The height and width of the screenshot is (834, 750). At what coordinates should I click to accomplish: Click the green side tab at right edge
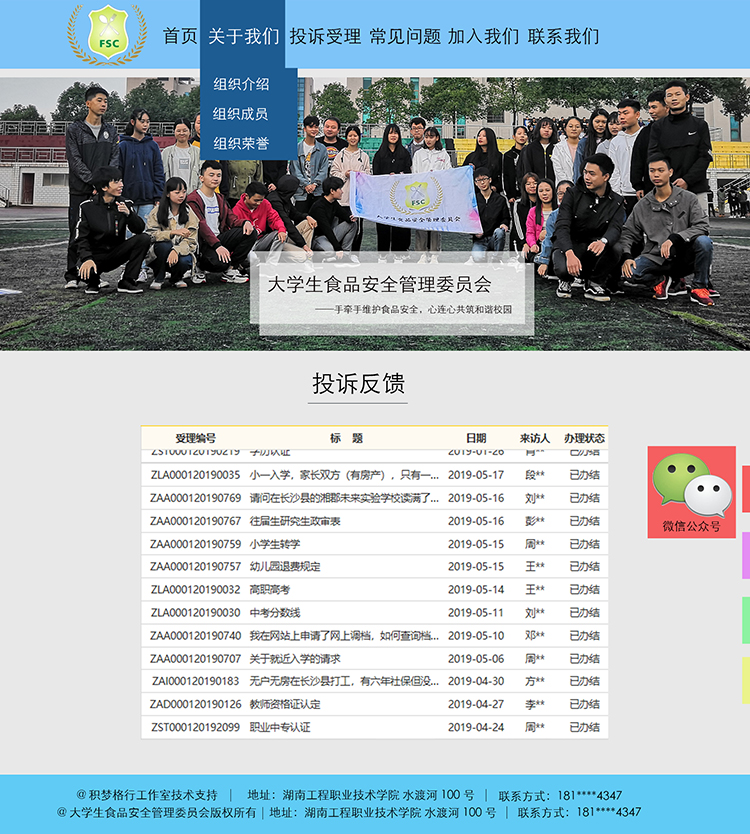(746, 620)
